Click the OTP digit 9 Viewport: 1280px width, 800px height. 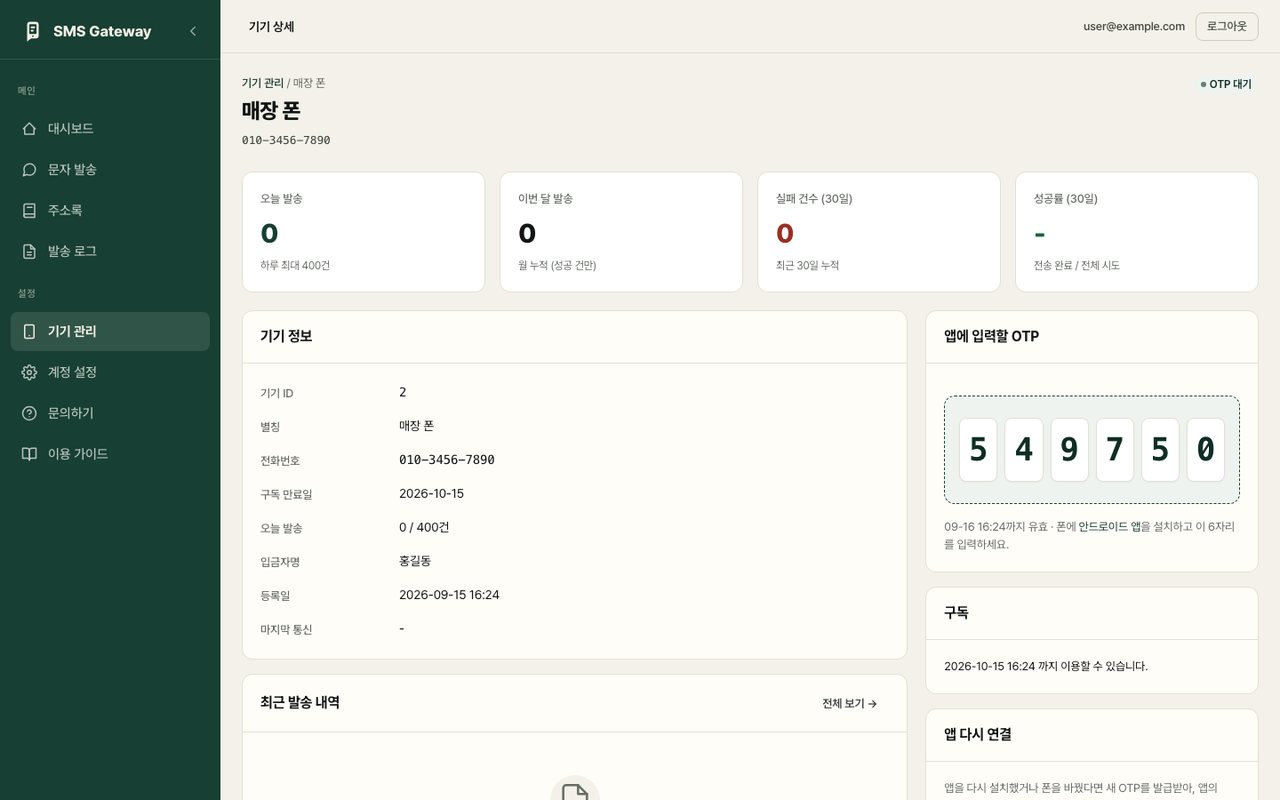click(1069, 450)
